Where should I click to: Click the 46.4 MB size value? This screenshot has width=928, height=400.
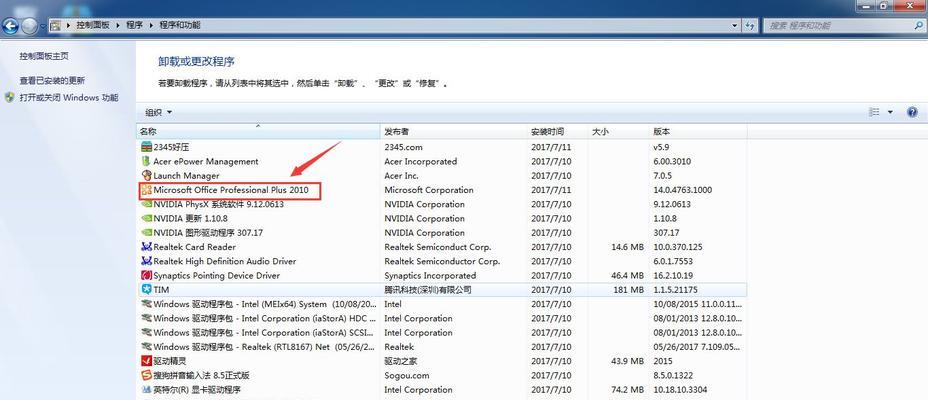coord(627,275)
